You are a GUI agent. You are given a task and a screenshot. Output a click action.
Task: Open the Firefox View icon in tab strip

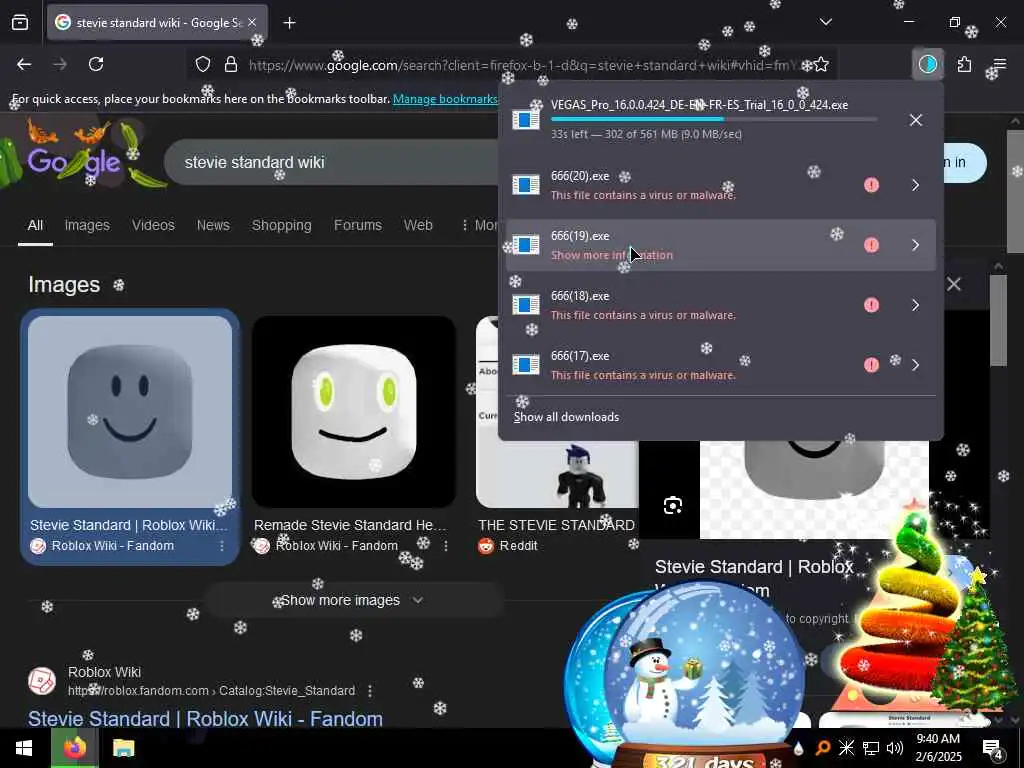20,23
